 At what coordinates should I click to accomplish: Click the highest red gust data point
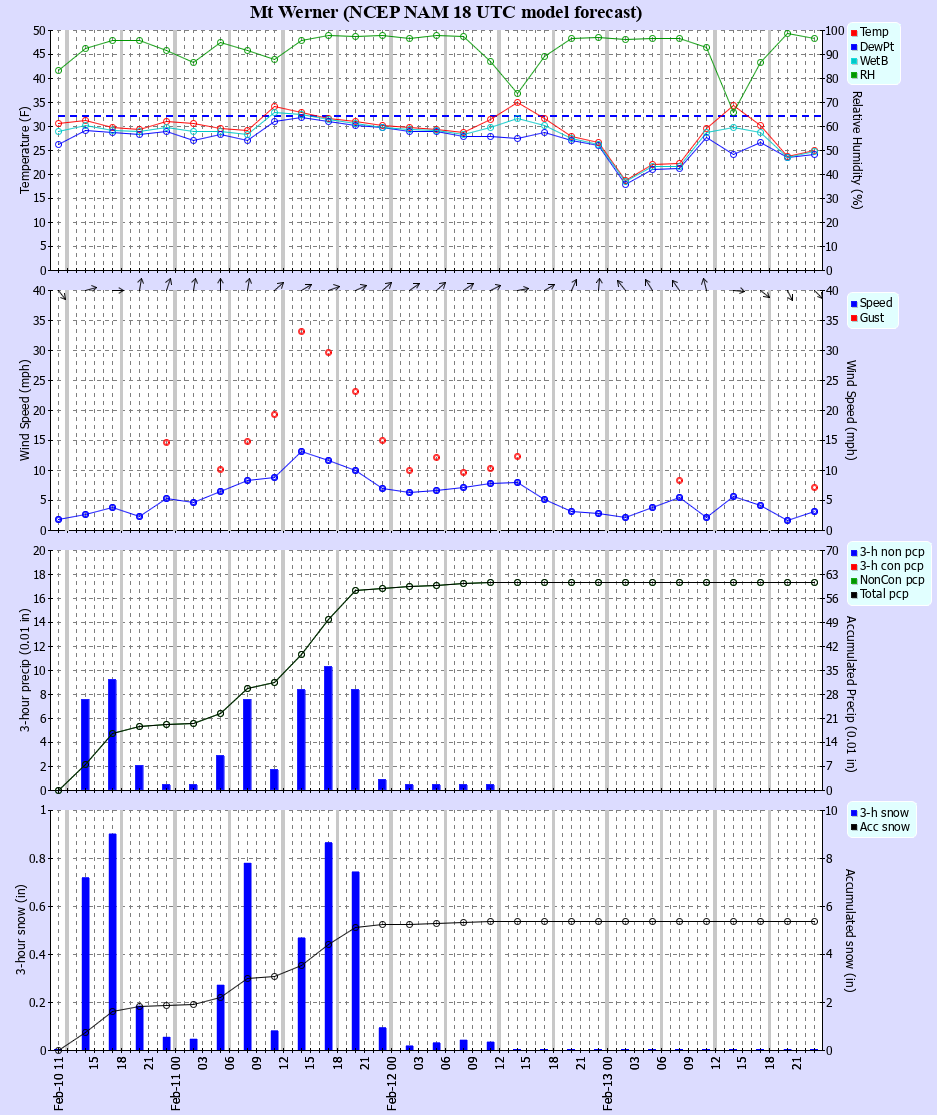click(301, 332)
